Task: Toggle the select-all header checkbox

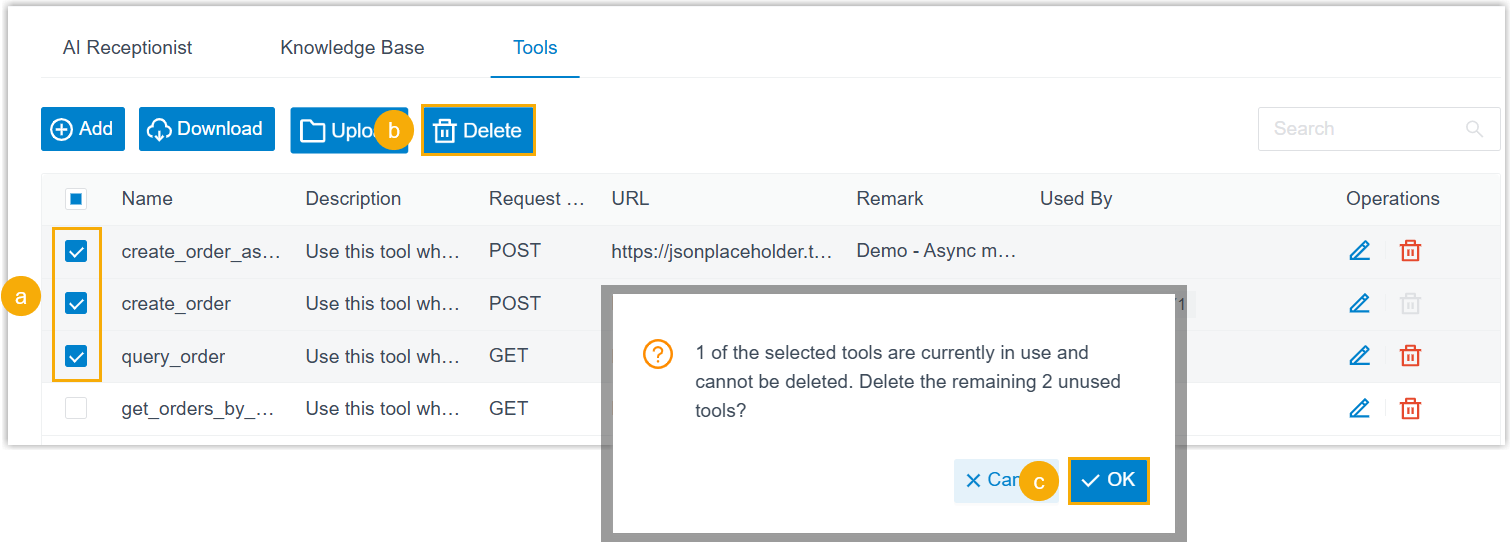Action: 76,199
